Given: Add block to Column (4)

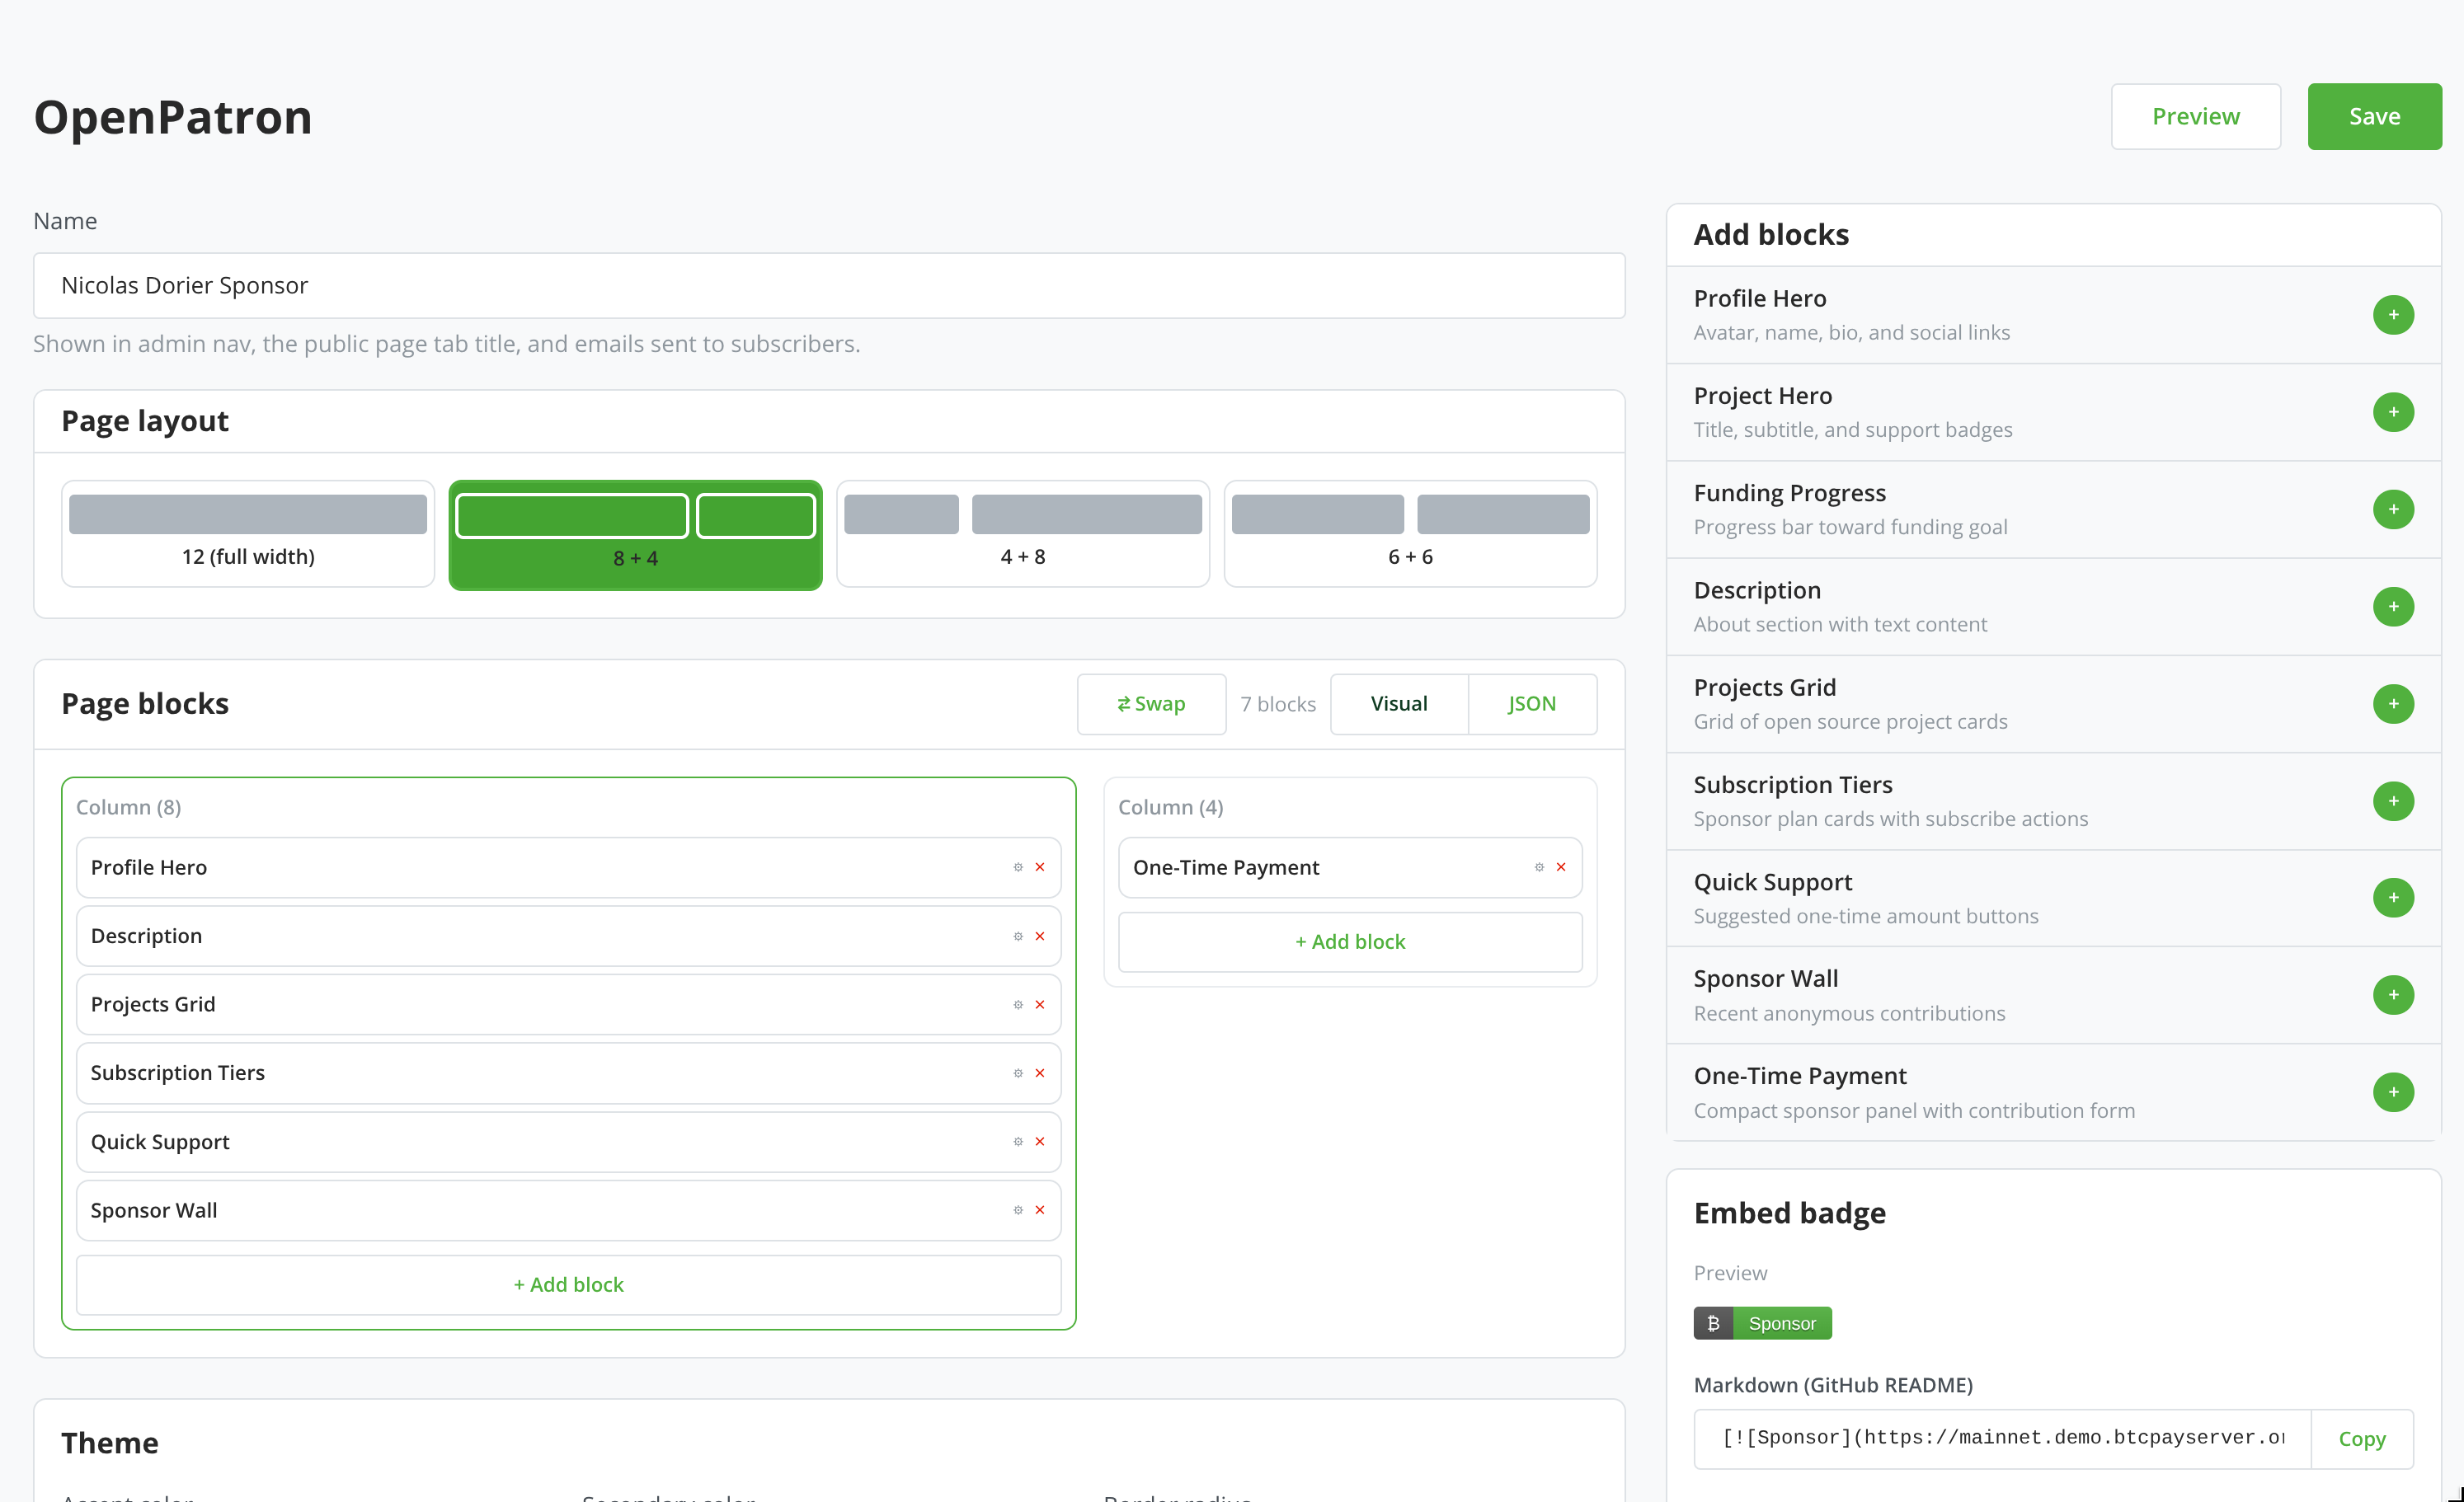Looking at the screenshot, I should [x=1350, y=942].
